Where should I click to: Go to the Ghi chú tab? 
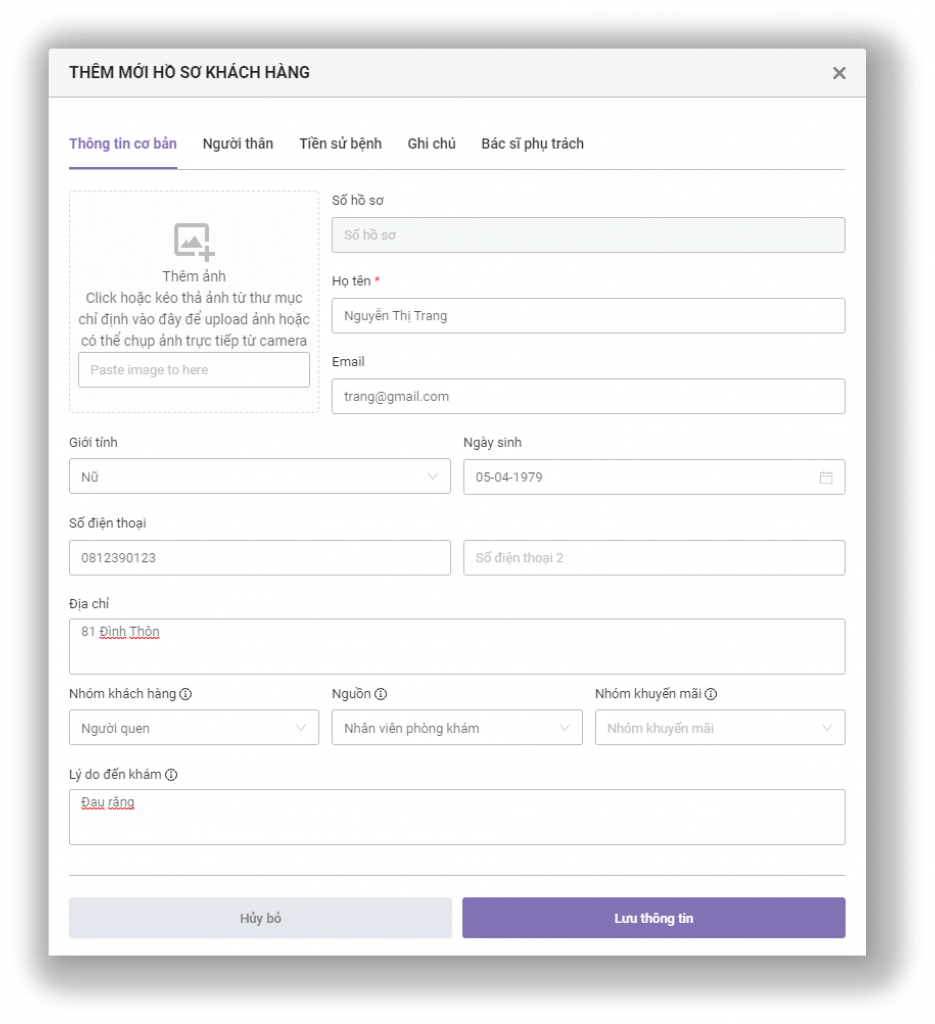click(431, 144)
